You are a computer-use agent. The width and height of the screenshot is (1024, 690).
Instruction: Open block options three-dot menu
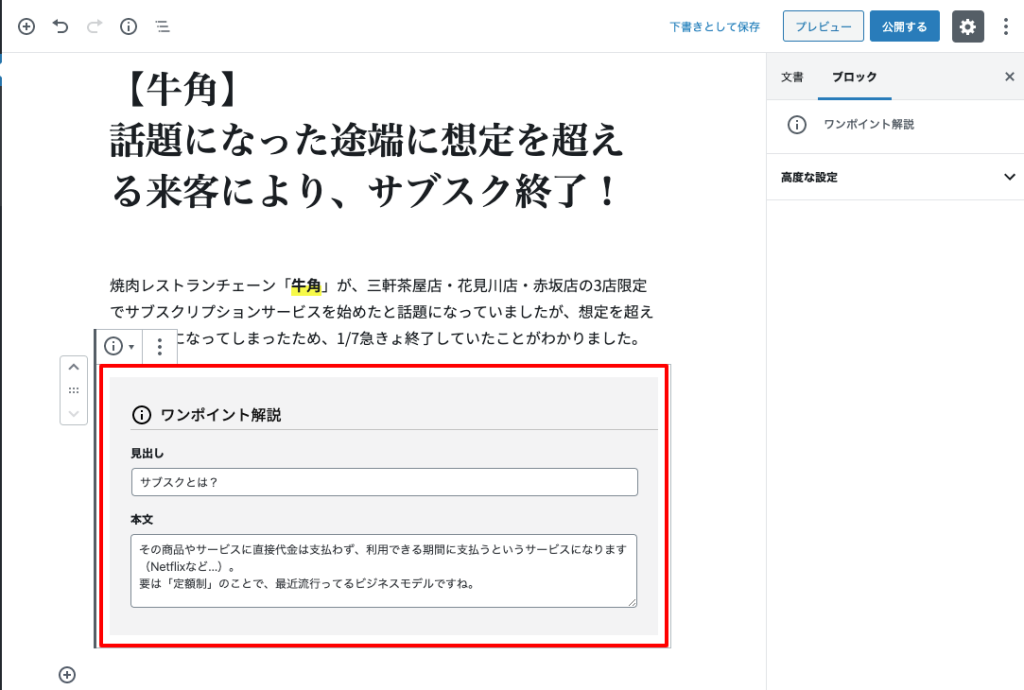pos(159,347)
